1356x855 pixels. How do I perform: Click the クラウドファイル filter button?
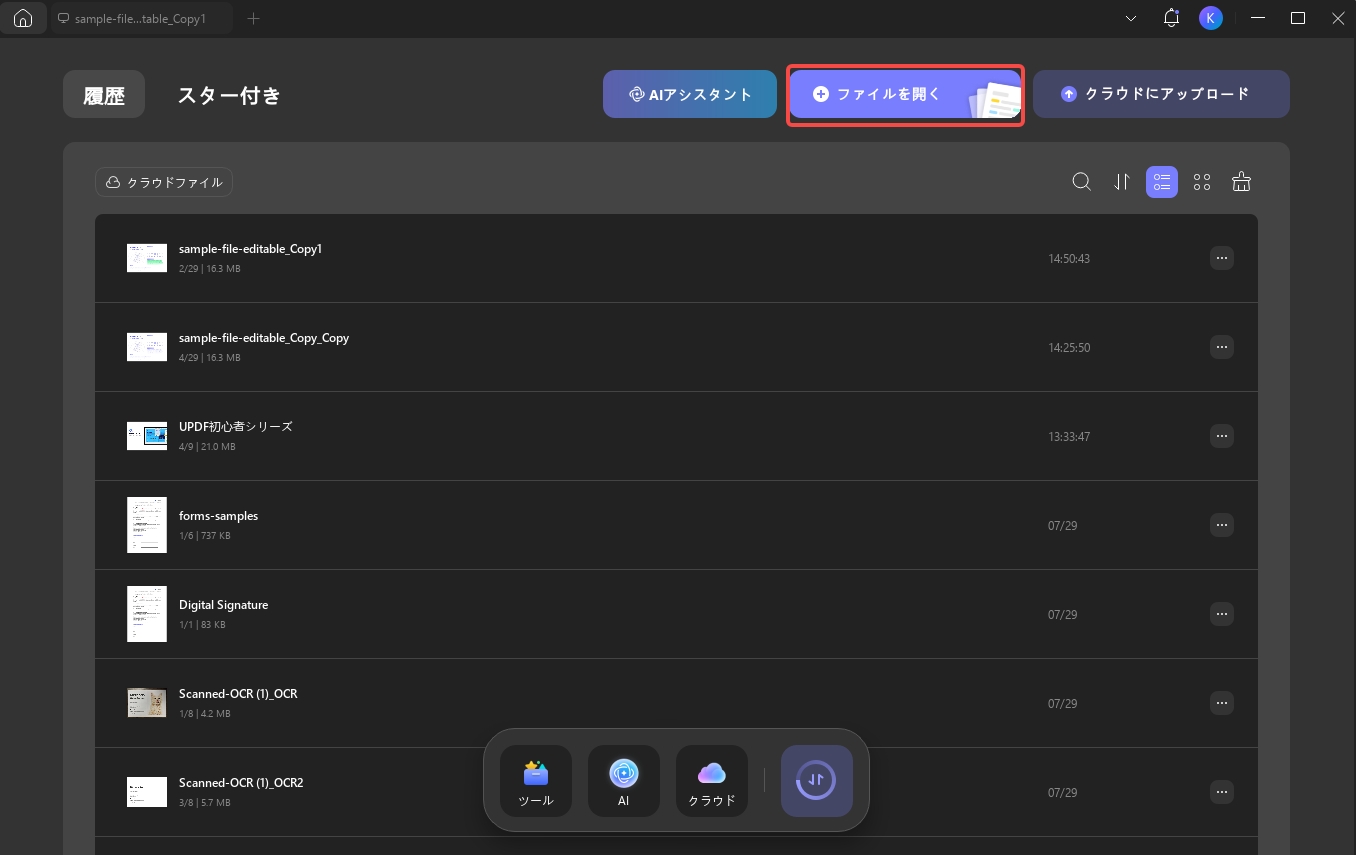coord(164,182)
